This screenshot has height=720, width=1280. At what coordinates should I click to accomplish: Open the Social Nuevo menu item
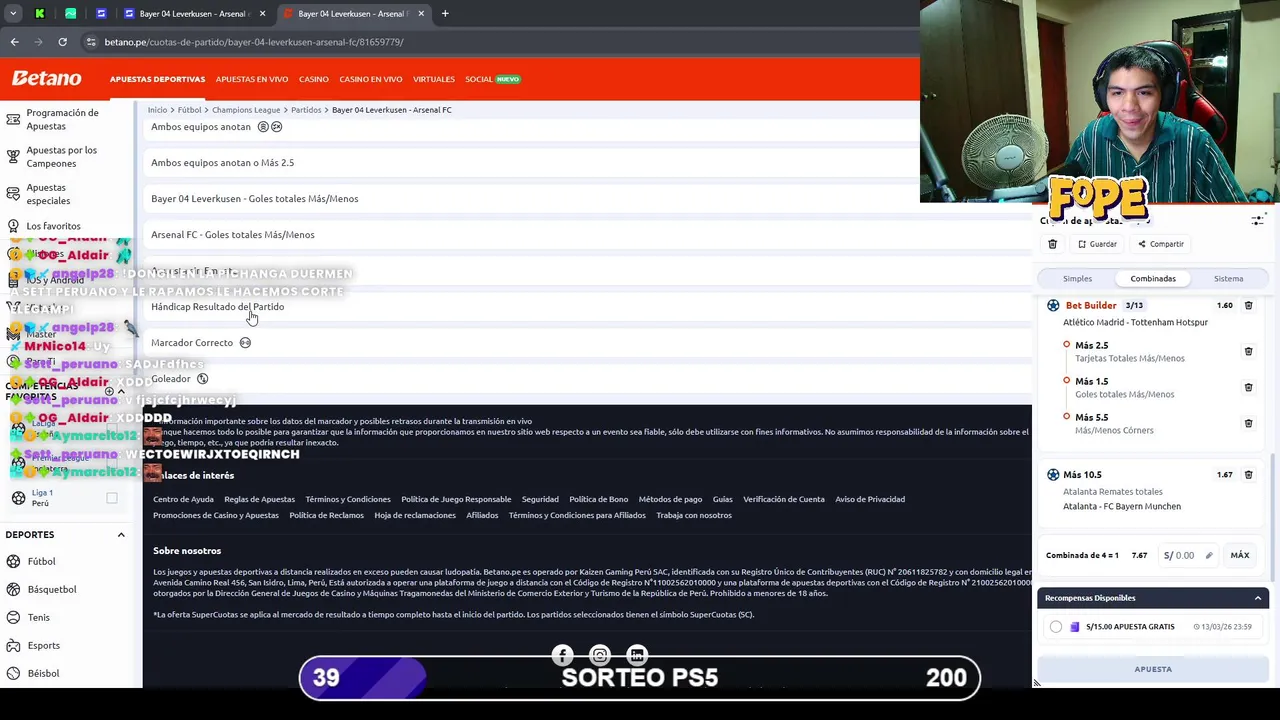(x=493, y=79)
